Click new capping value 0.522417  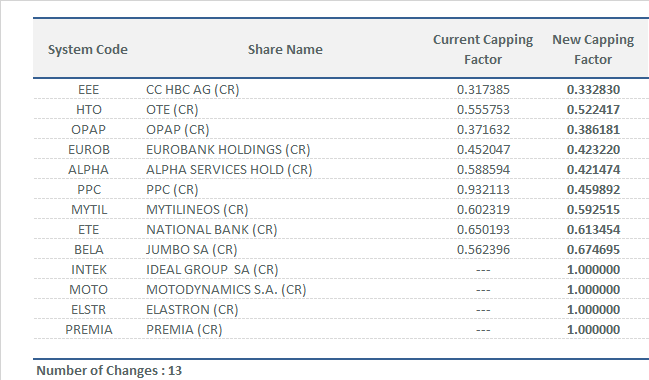coord(593,110)
